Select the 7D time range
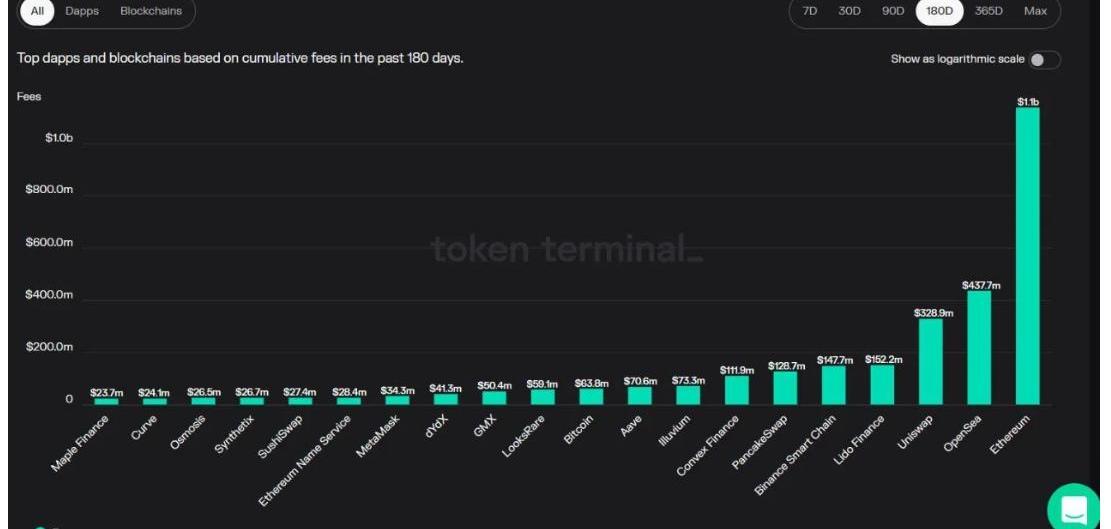The width and height of the screenshot is (1111, 529). 809,11
